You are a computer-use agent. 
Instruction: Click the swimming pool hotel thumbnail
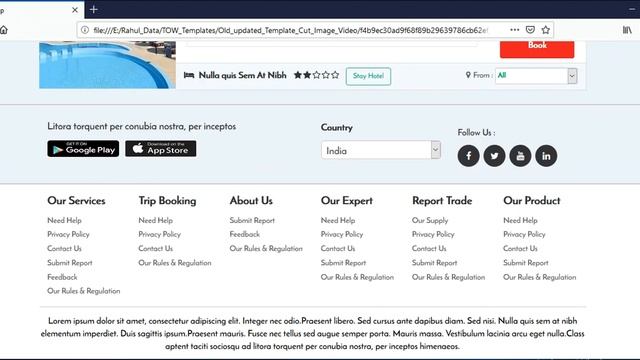(x=107, y=64)
